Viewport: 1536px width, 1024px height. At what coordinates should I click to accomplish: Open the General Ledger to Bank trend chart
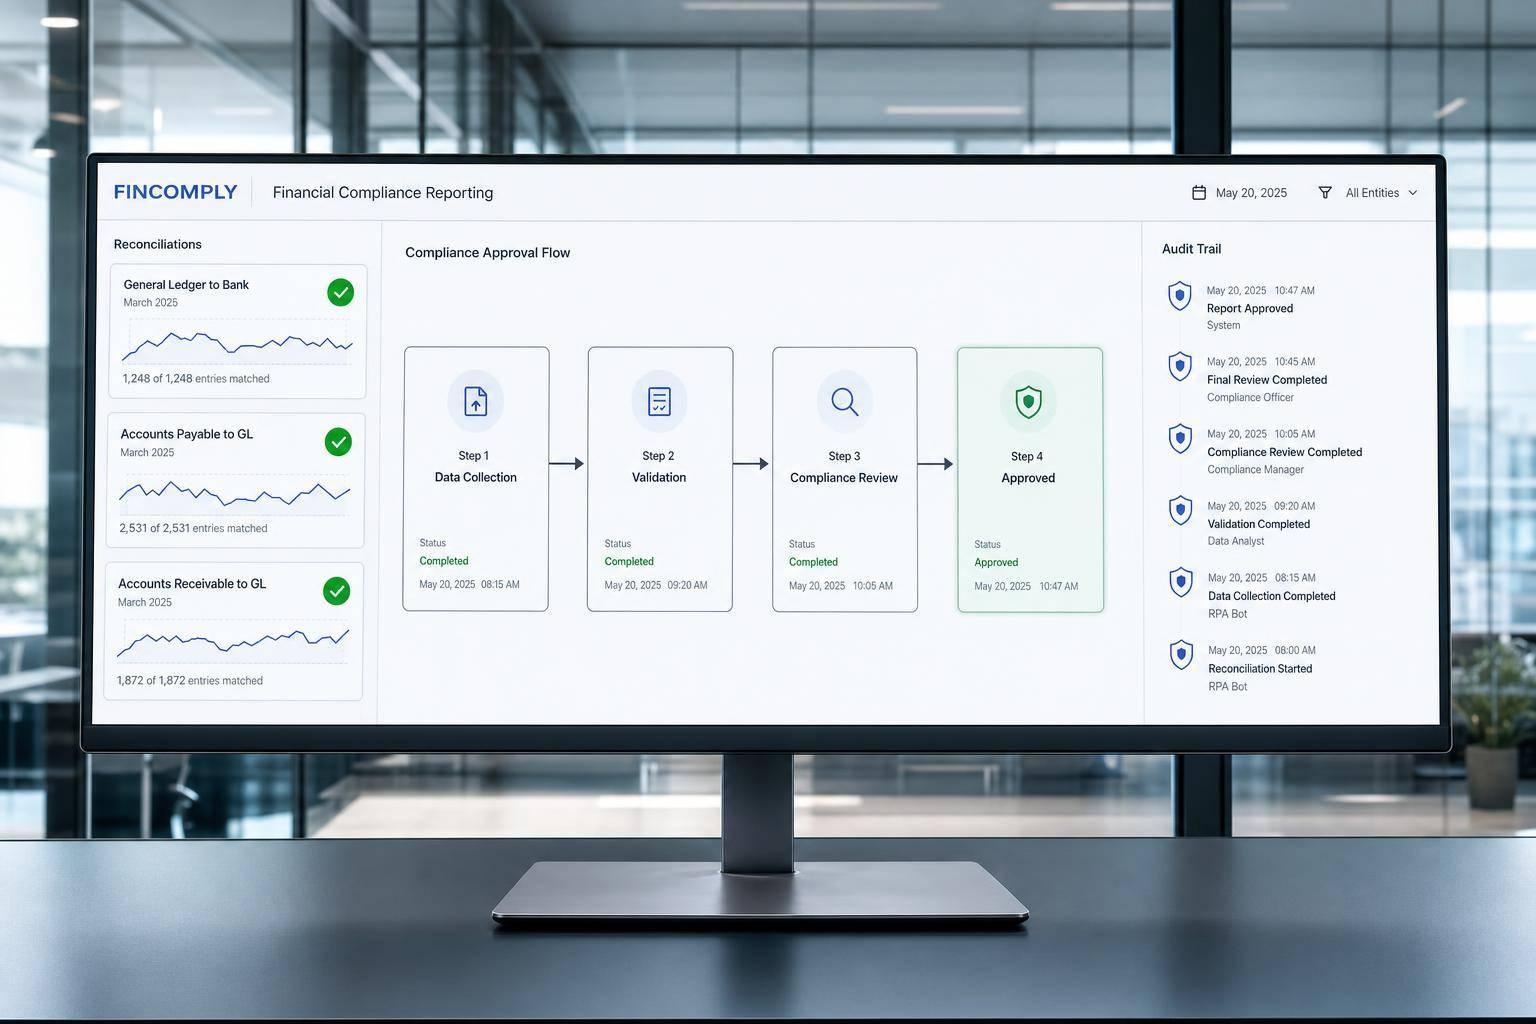click(237, 343)
